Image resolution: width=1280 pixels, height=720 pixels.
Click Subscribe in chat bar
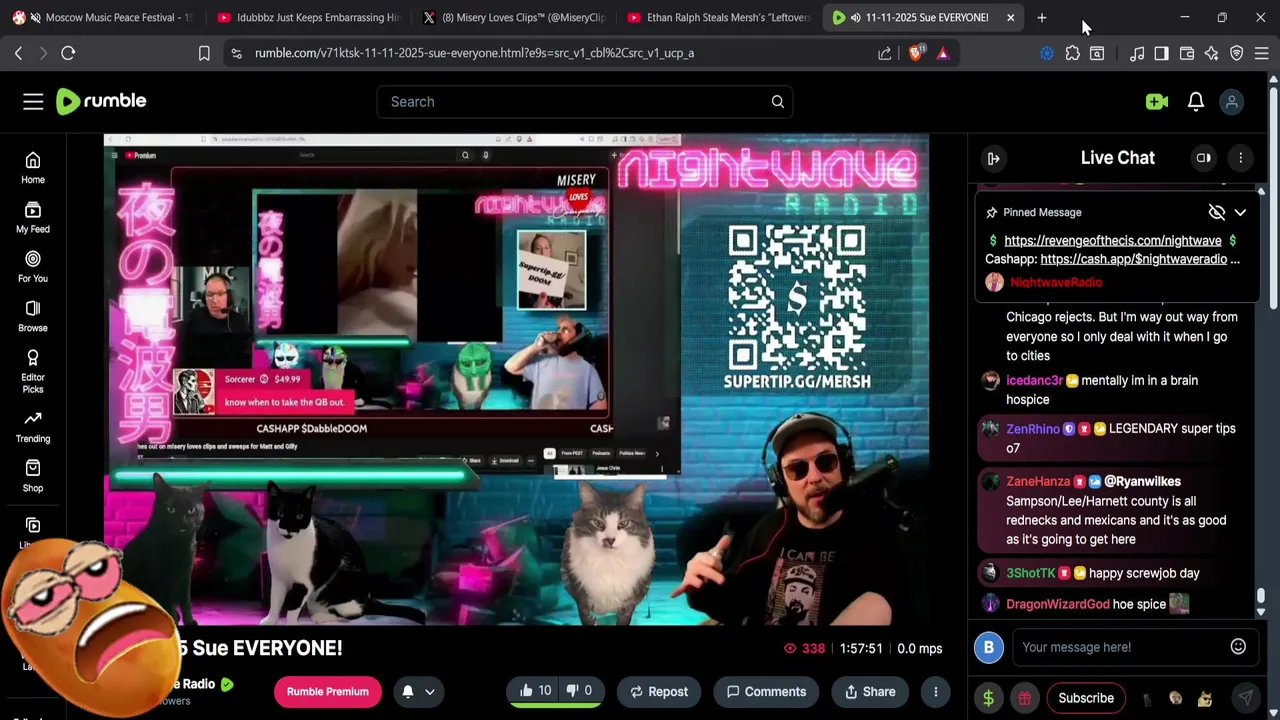(x=1086, y=698)
